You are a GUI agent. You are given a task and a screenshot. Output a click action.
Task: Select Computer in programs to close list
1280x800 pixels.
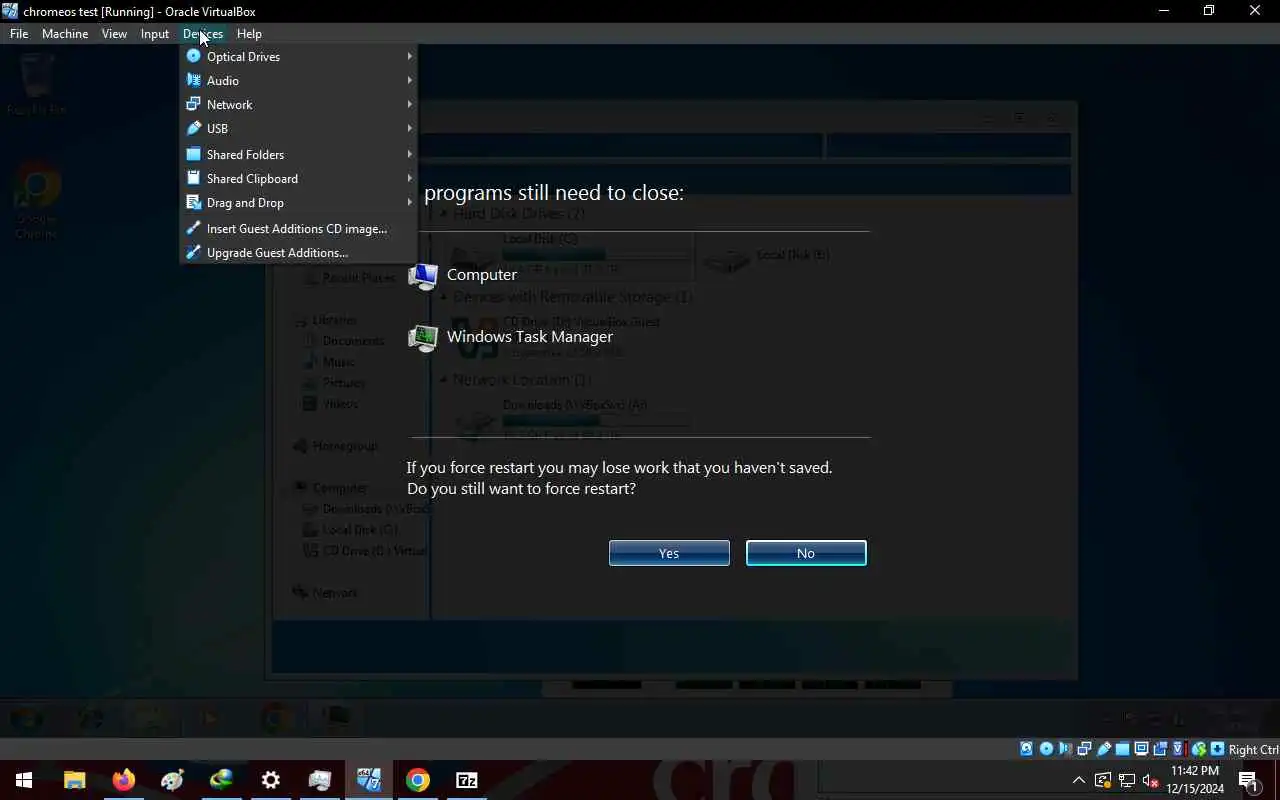(x=463, y=275)
